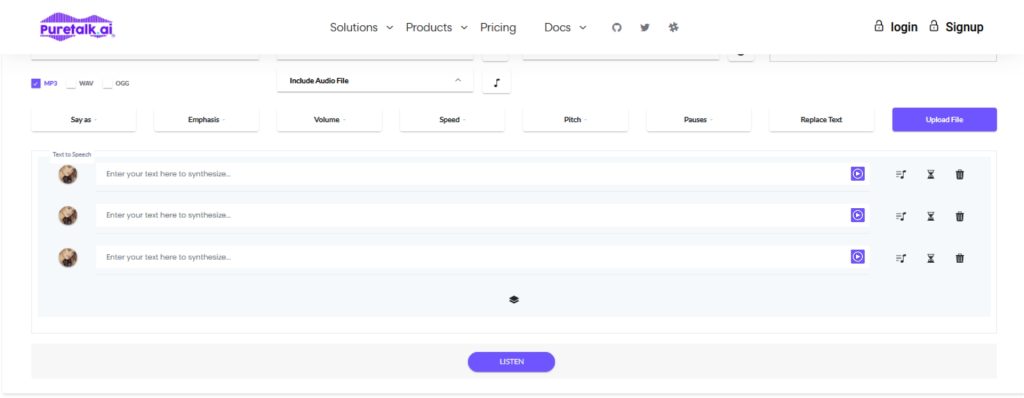
Task: Open the Twitter icon link in header
Action: (645, 27)
